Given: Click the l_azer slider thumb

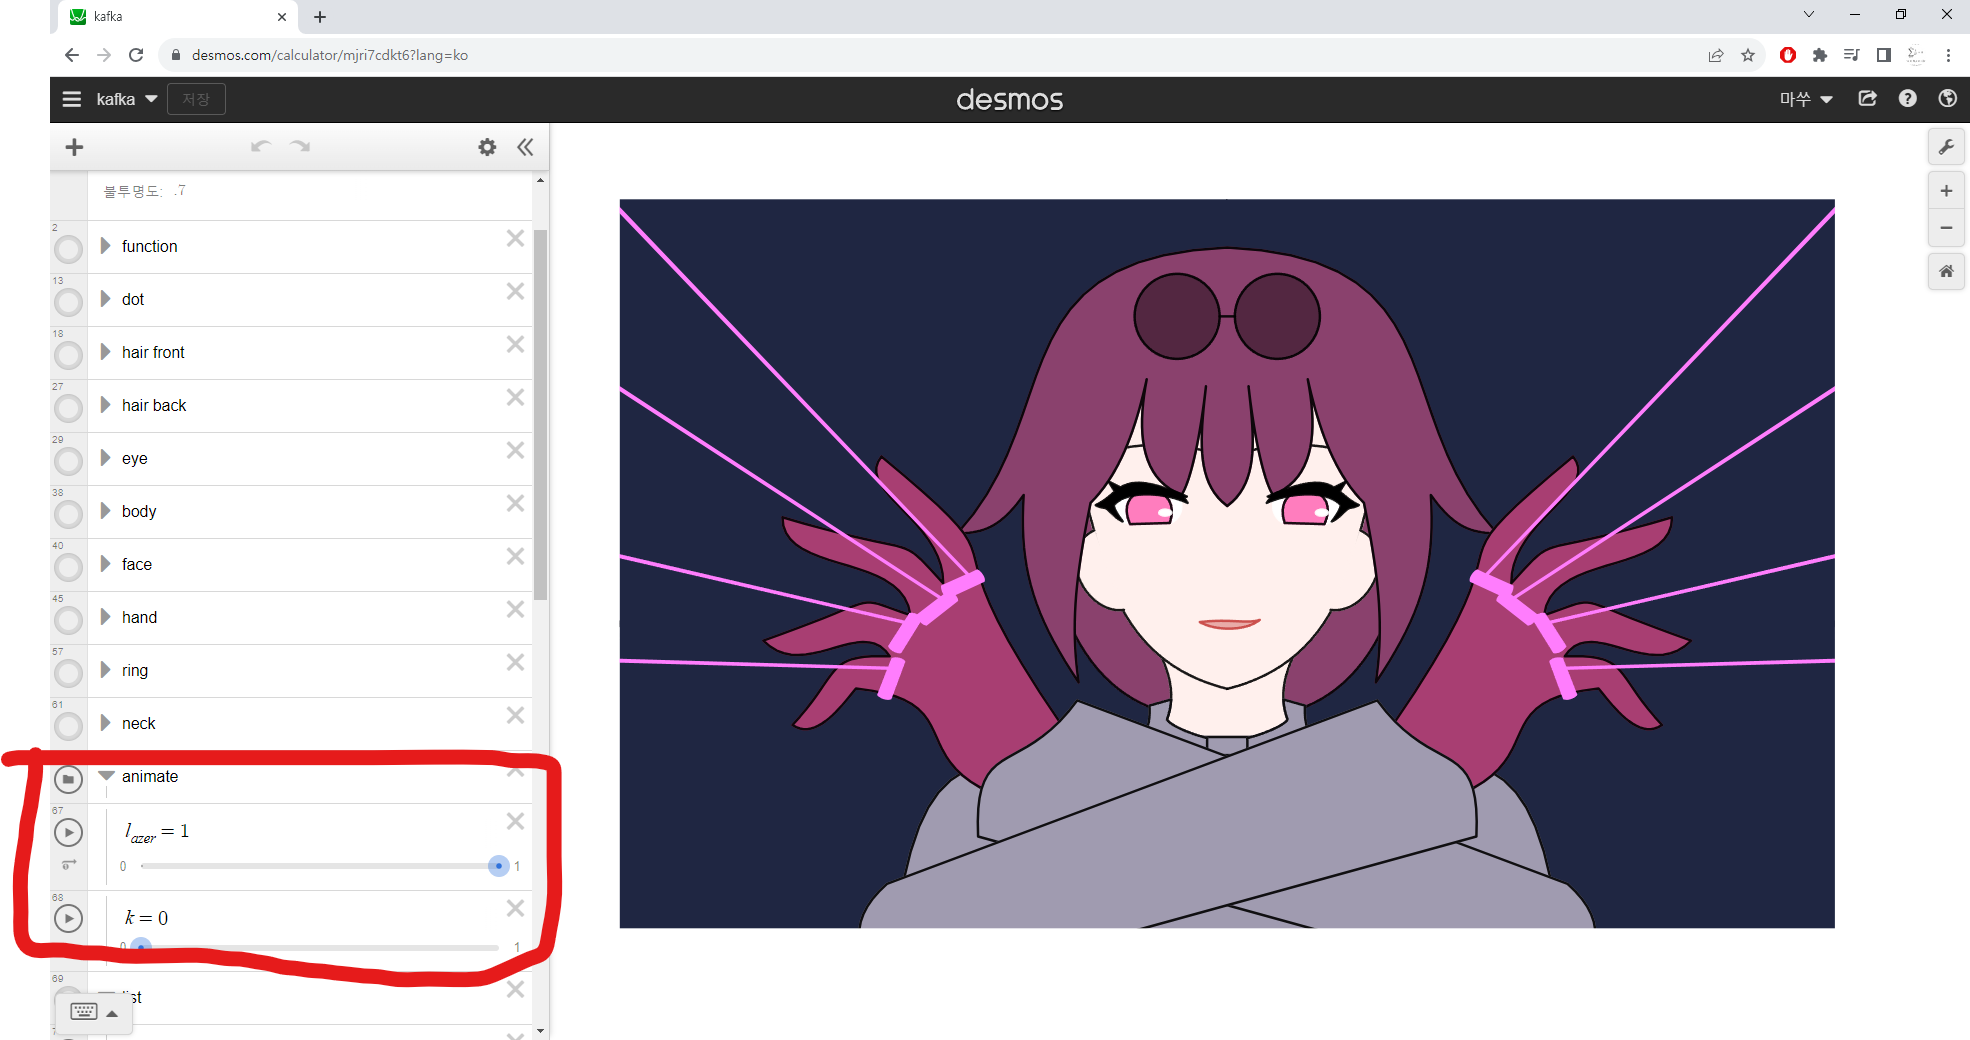Looking at the screenshot, I should click(499, 866).
